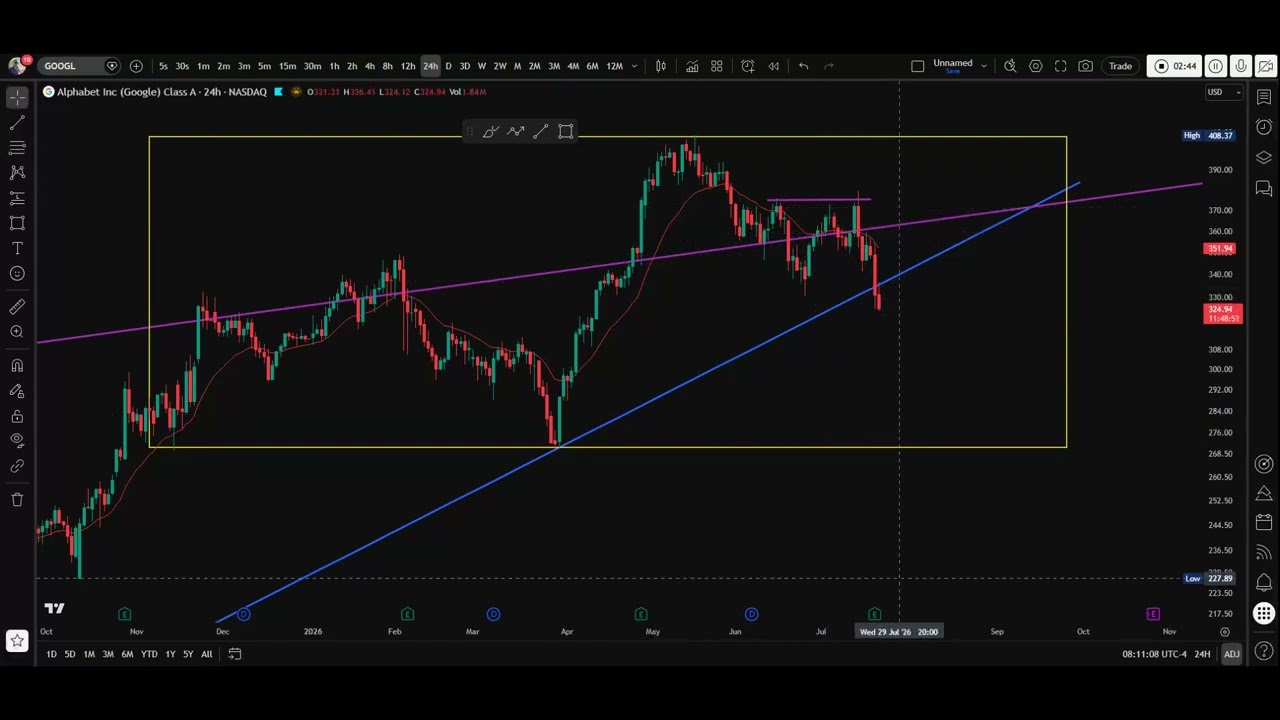Viewport: 1280px width, 720px height.
Task: Enter fullscreen mode
Action: point(1061,66)
